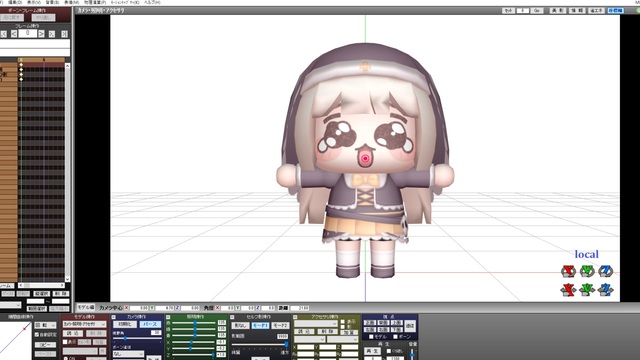
Task: Toggle the 表示 checkbox in the accessory panel
Action: (343, 322)
